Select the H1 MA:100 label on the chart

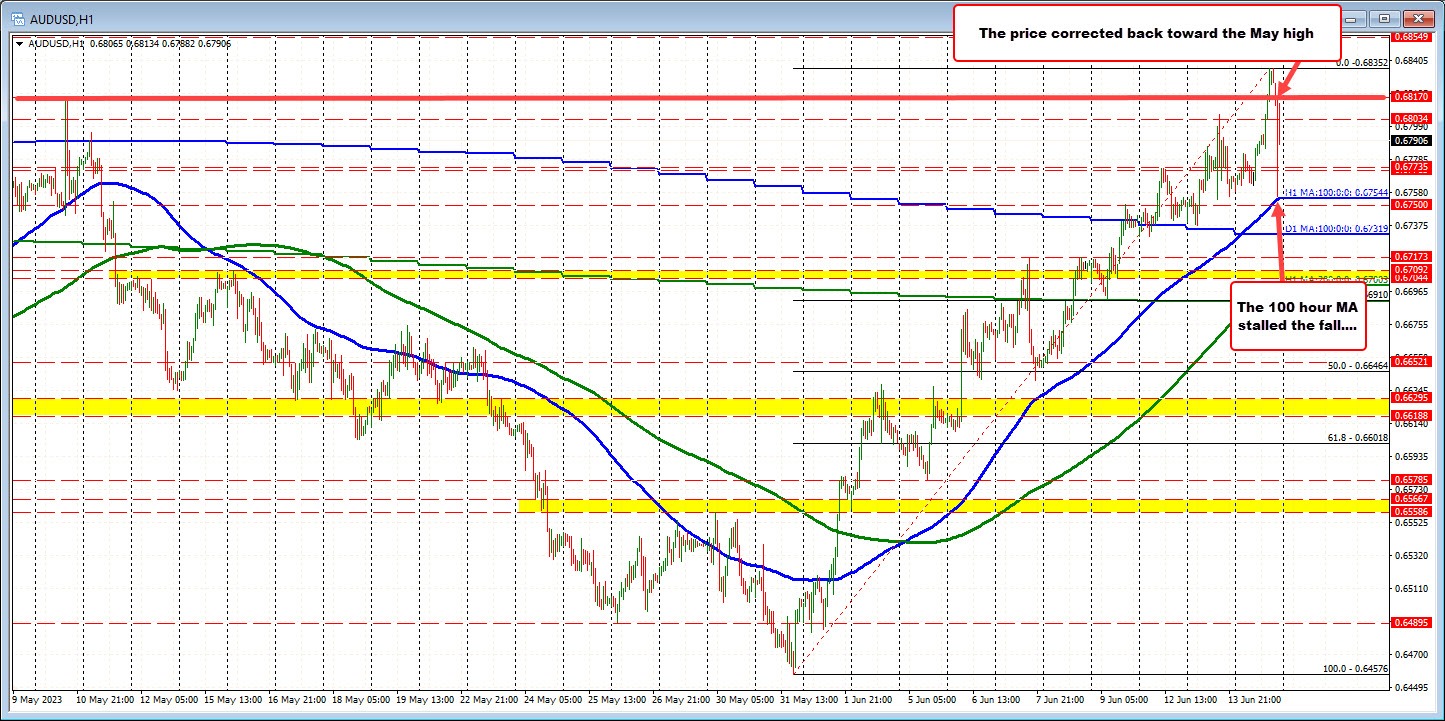[1337, 193]
